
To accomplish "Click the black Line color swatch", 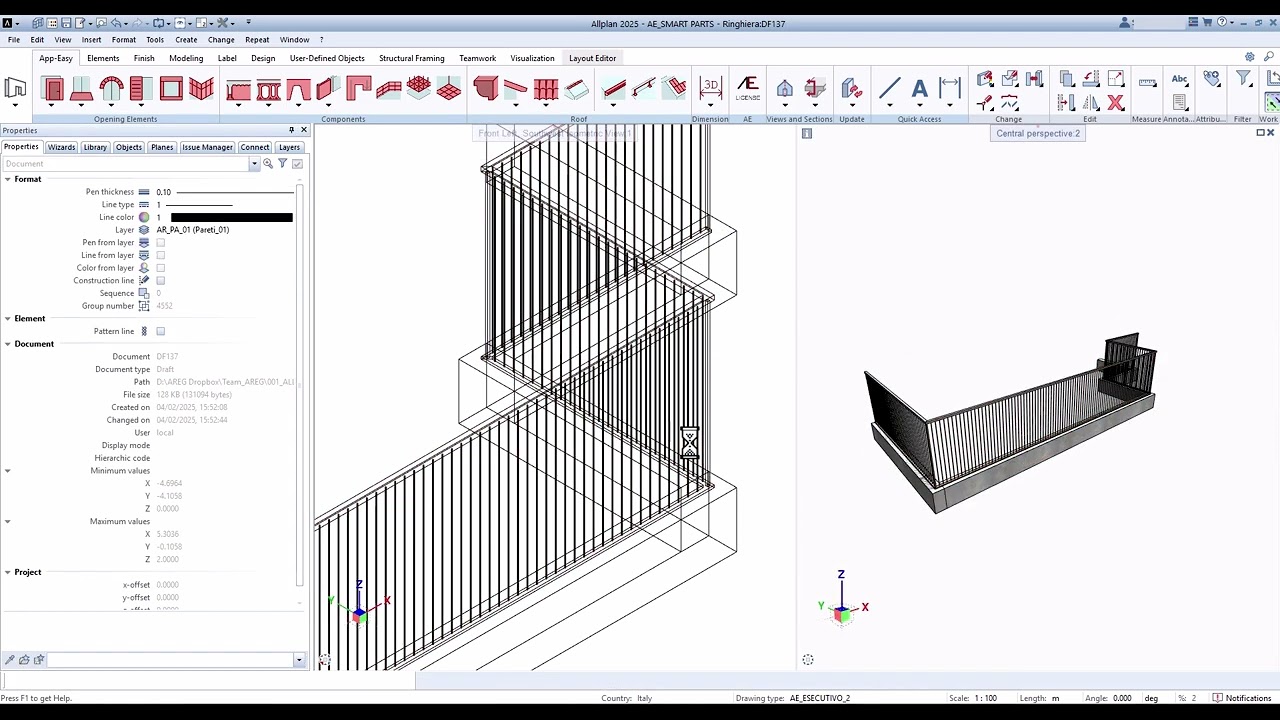I will coord(231,217).
